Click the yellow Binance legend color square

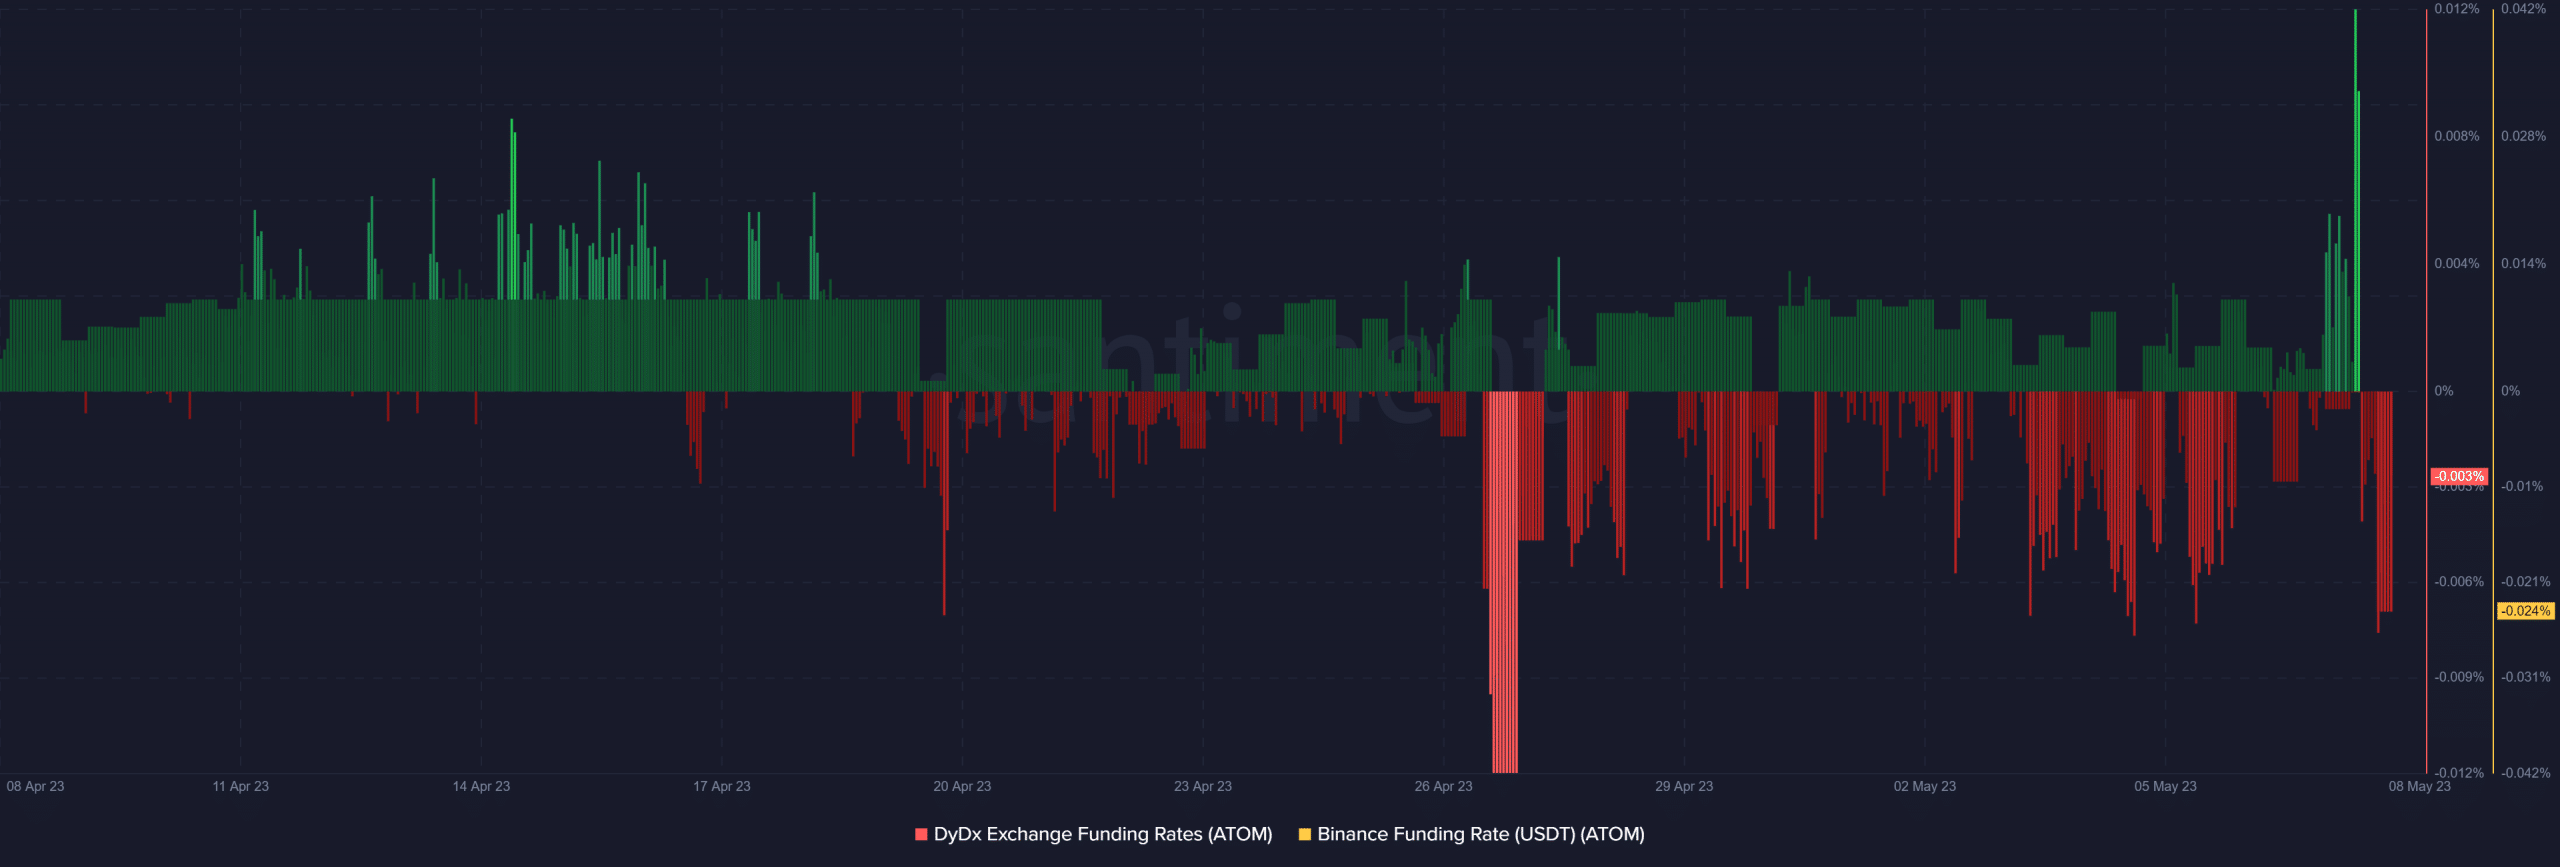(x=1304, y=834)
